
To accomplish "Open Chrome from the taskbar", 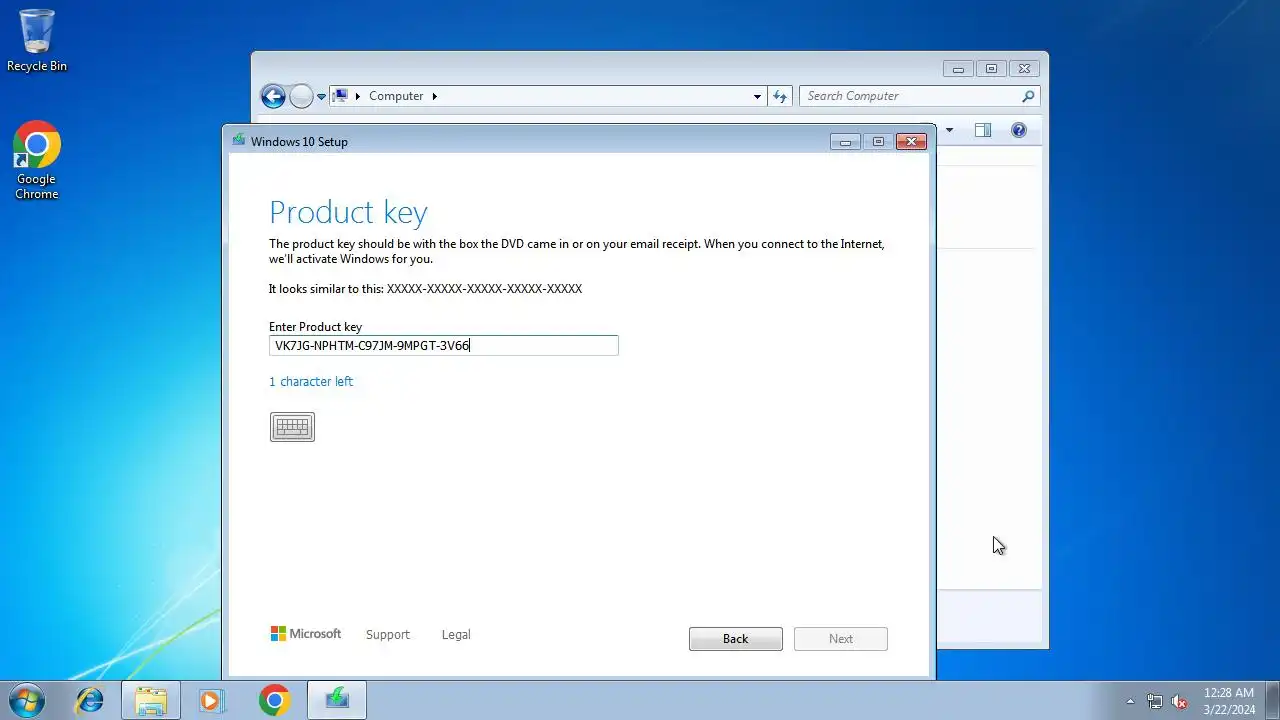I will point(274,700).
